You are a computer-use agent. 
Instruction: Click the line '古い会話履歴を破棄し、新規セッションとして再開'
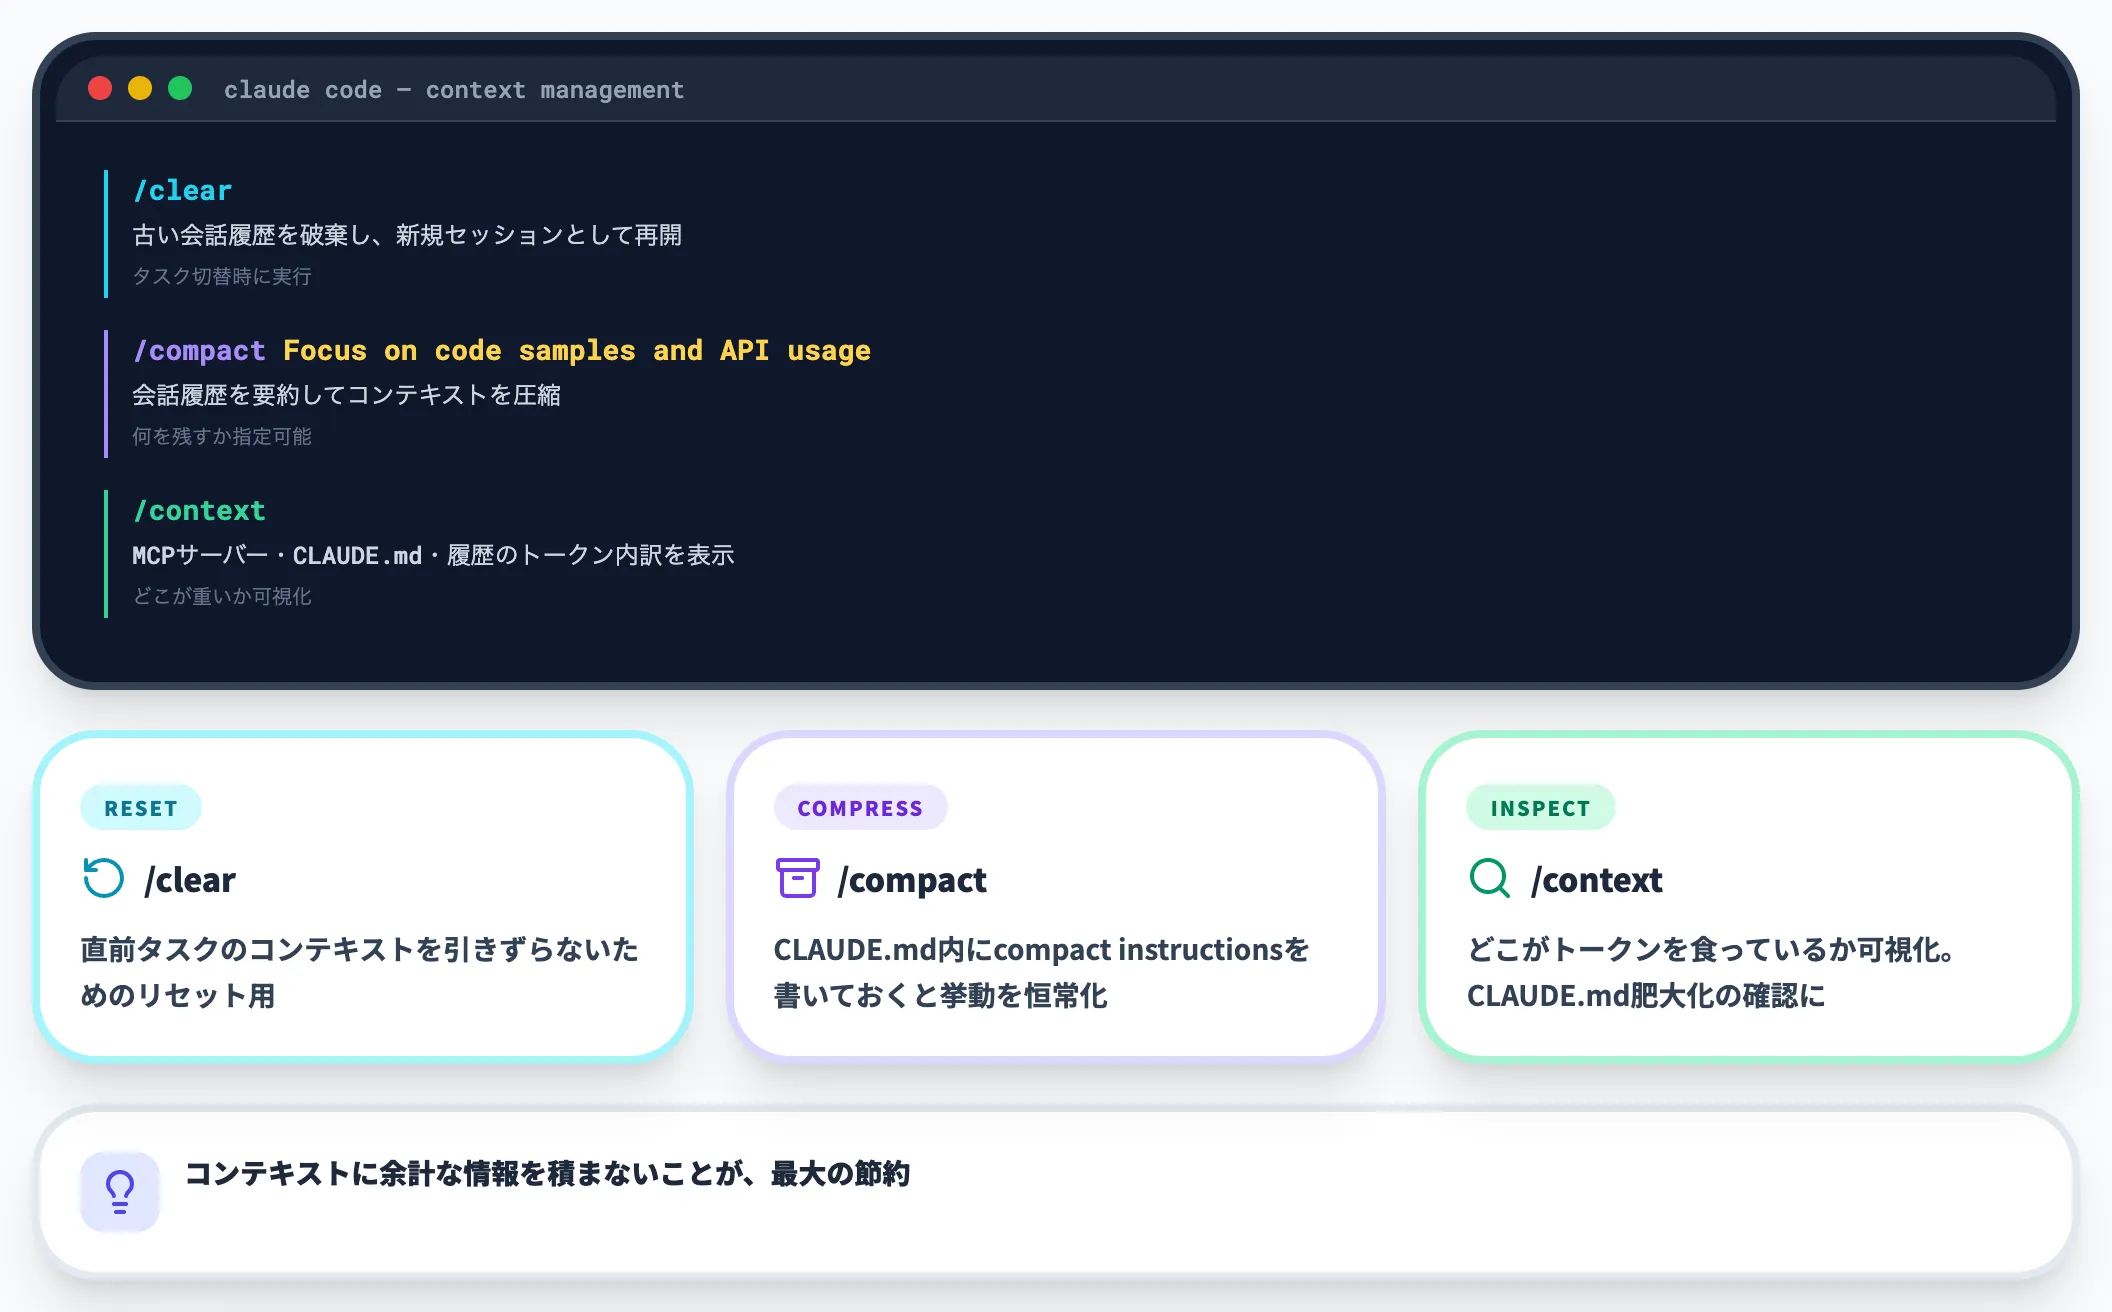407,235
